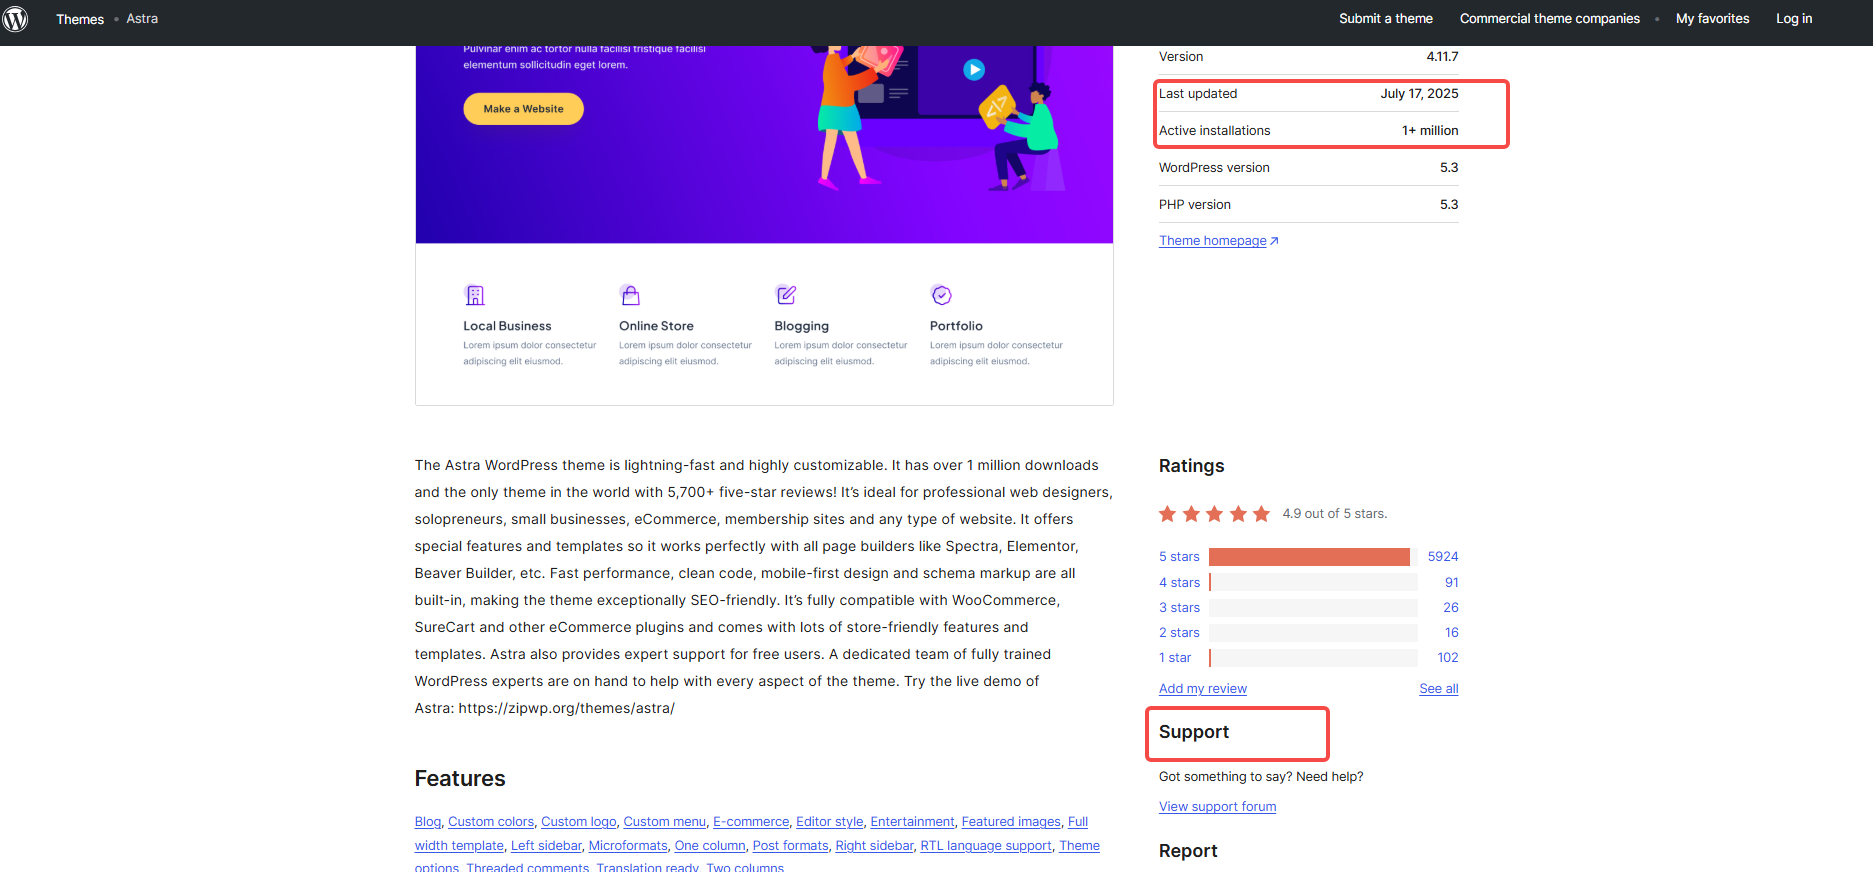Click See all ratings
The width and height of the screenshot is (1873, 872).
tap(1439, 689)
